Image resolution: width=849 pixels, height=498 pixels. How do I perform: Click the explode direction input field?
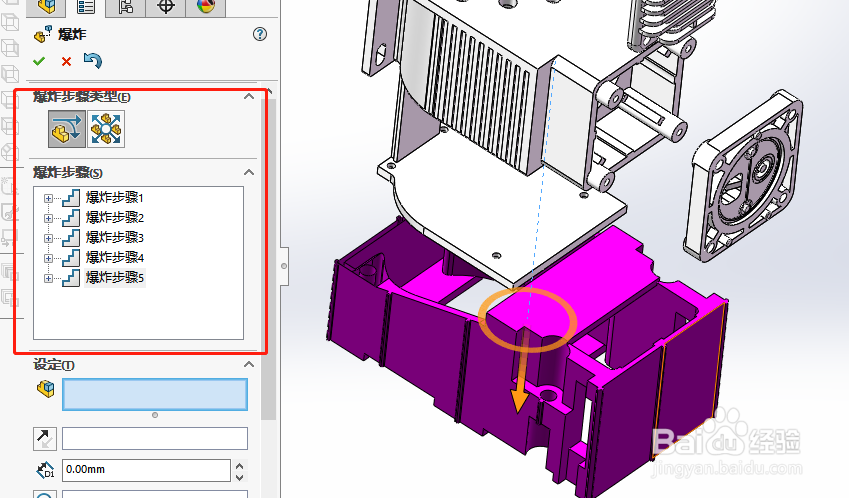[155, 438]
